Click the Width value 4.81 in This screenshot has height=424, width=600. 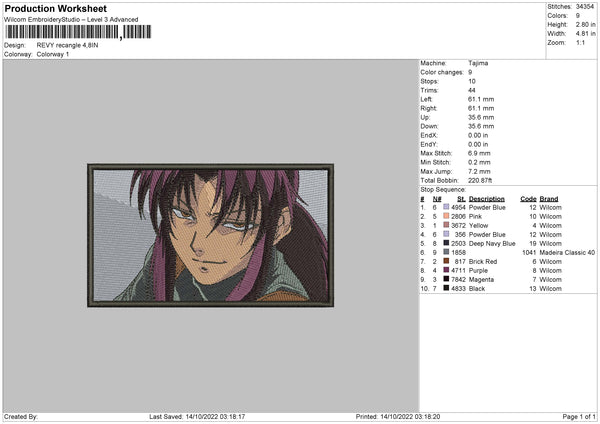click(x=585, y=34)
